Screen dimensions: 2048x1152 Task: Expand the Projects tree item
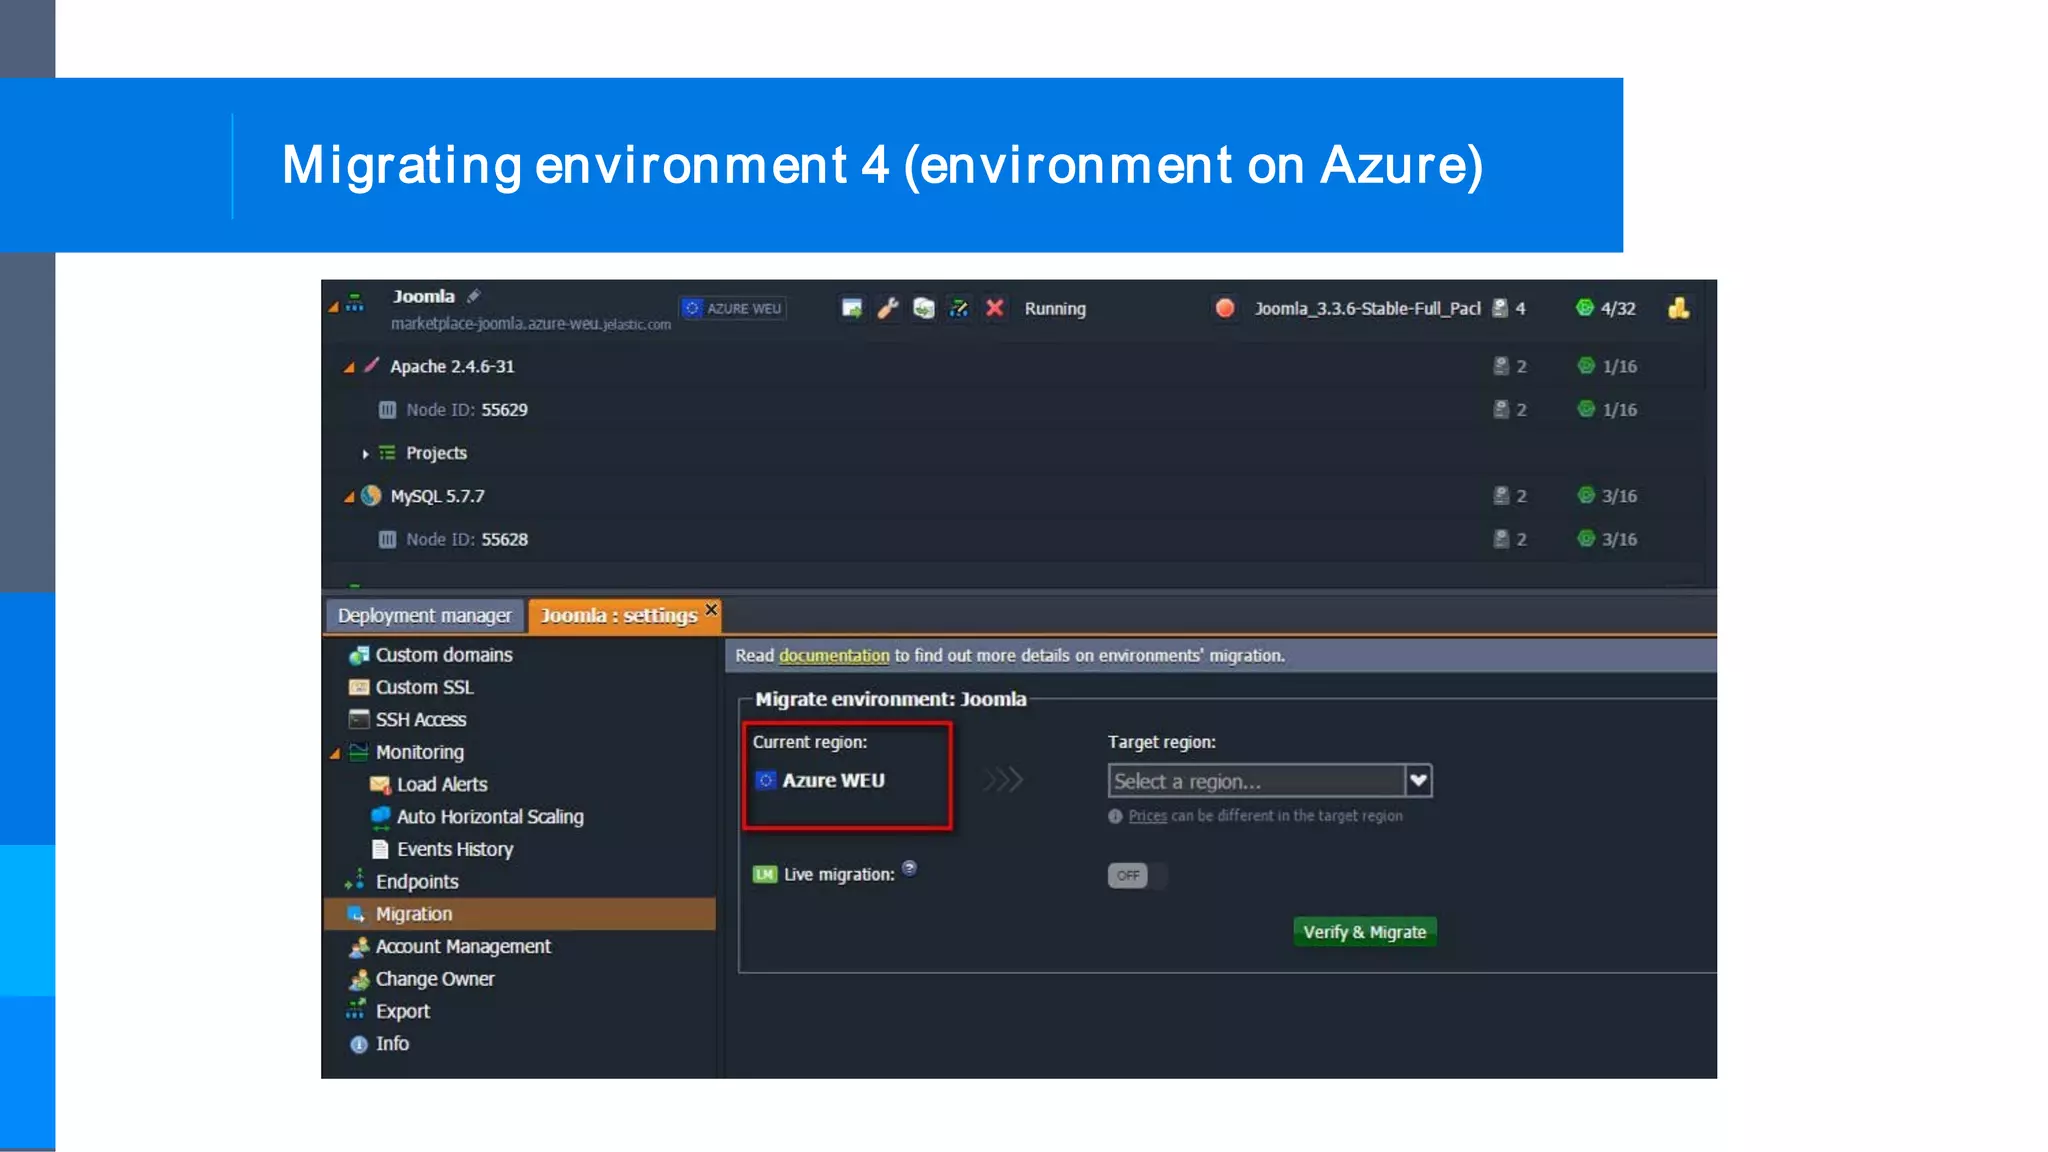click(365, 454)
